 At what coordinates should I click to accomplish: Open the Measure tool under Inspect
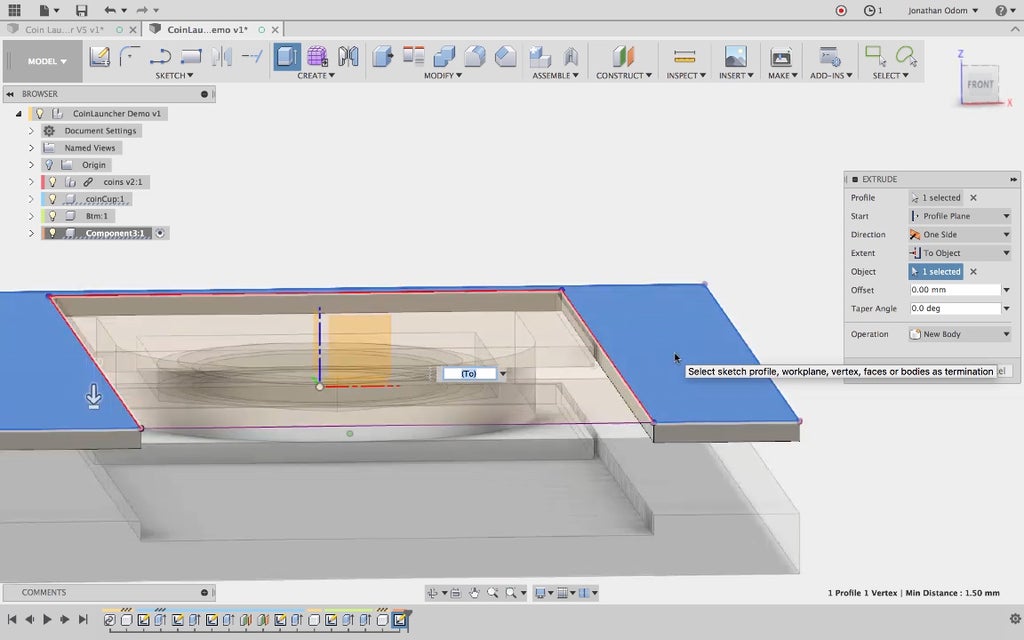[x=684, y=56]
